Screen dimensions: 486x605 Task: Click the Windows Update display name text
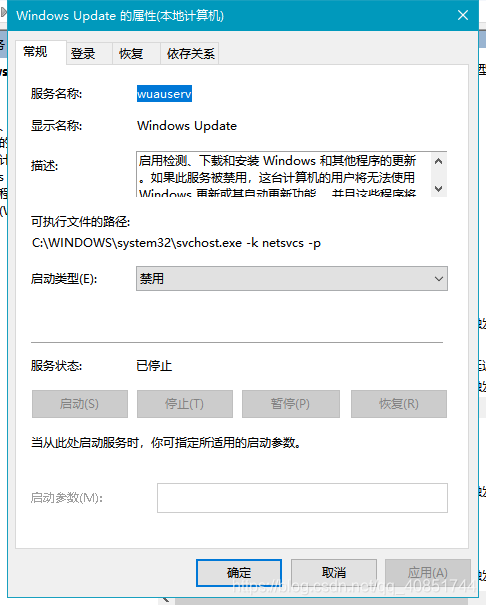click(x=187, y=126)
